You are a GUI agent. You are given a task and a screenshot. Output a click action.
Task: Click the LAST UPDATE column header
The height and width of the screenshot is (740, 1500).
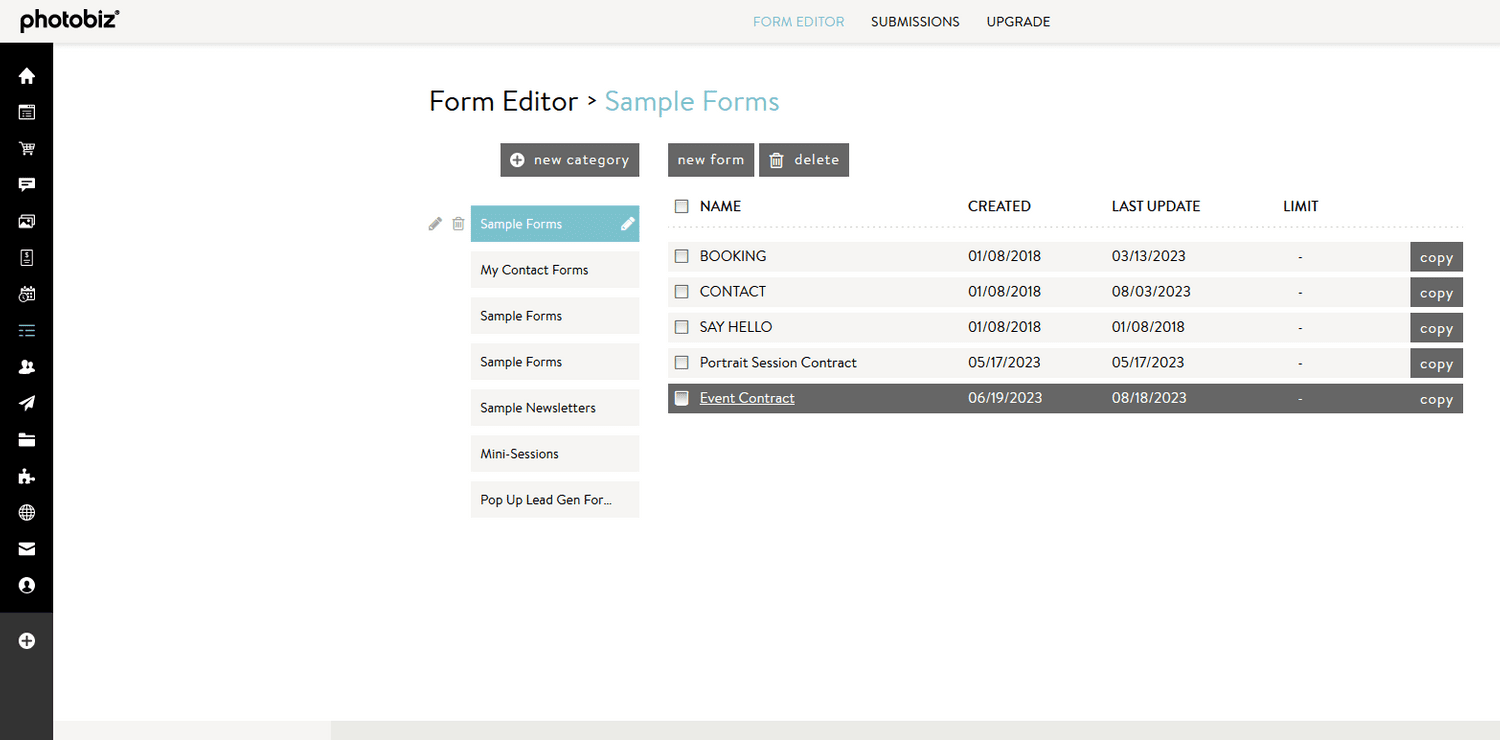(1156, 206)
